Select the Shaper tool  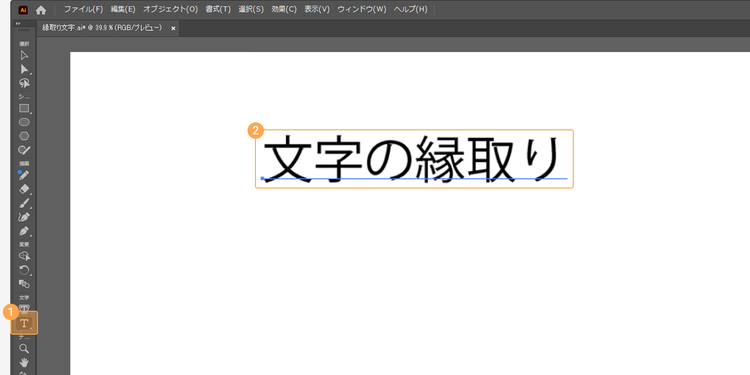(24, 150)
